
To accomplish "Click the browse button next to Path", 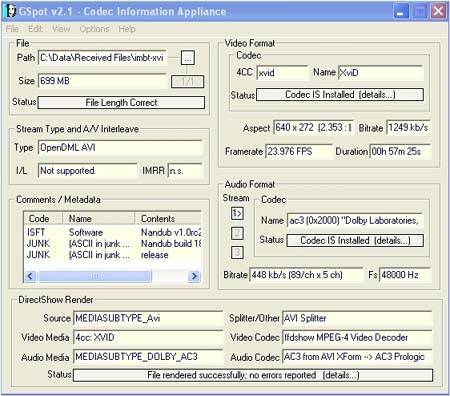I will [188, 58].
